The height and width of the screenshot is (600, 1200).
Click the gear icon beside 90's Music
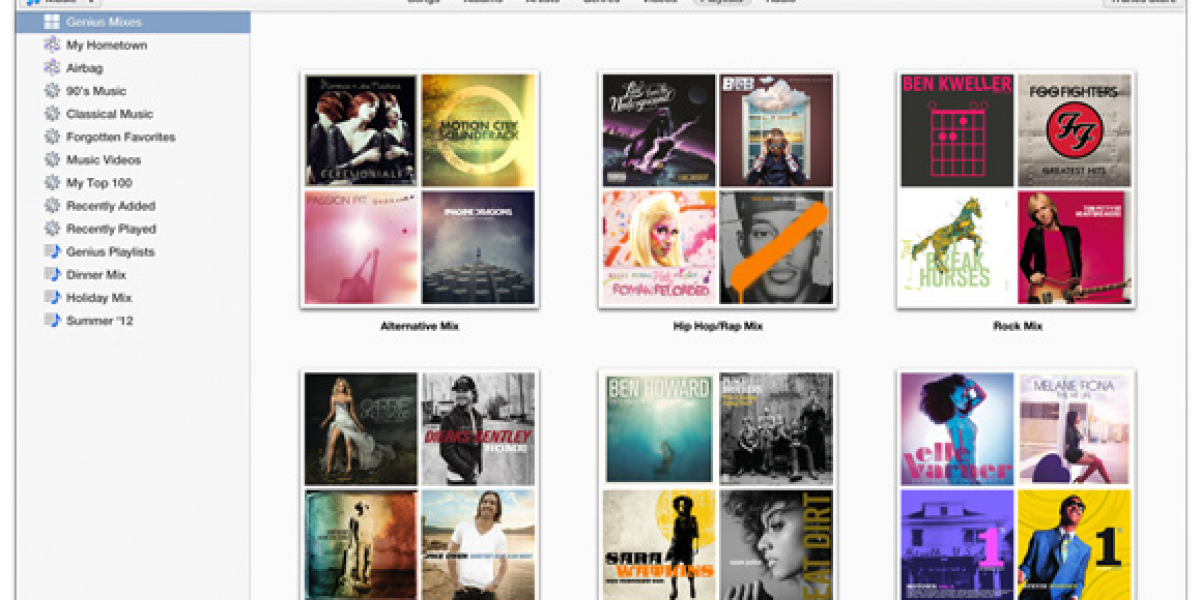pyautogui.click(x=52, y=91)
